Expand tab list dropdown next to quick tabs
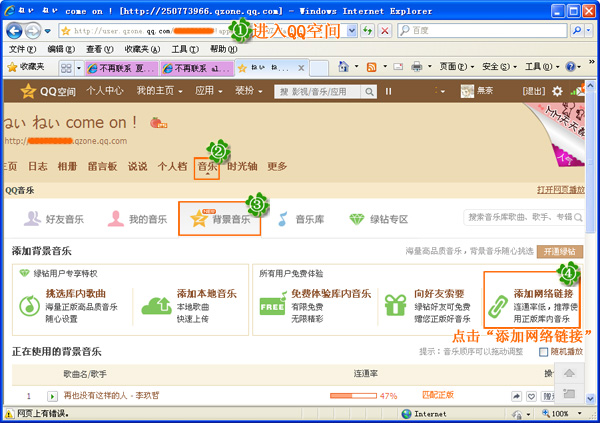This screenshot has height=423, width=600. (x=79, y=68)
